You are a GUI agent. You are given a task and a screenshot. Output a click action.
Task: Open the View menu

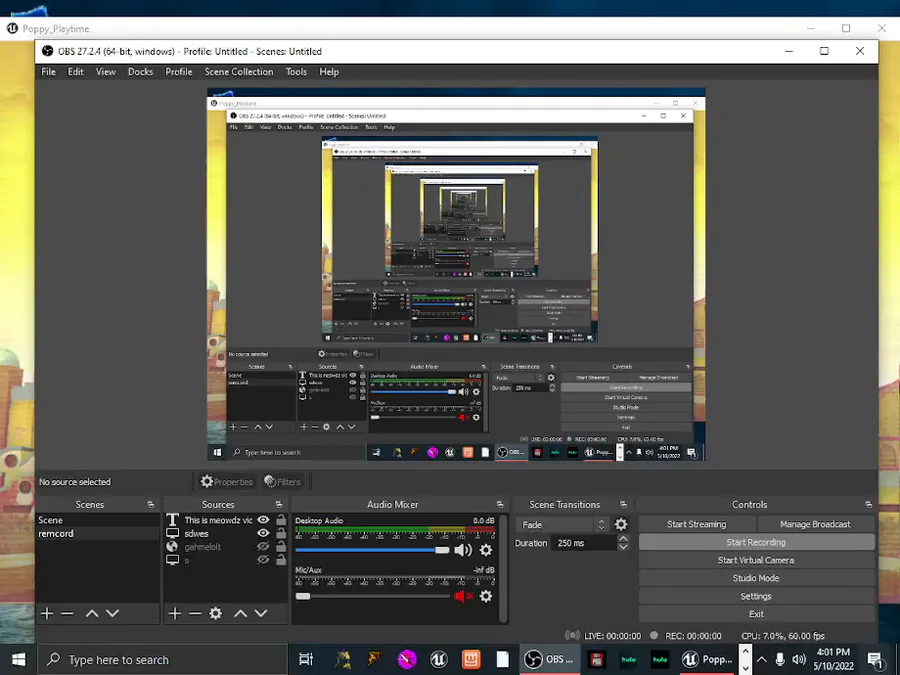point(106,72)
